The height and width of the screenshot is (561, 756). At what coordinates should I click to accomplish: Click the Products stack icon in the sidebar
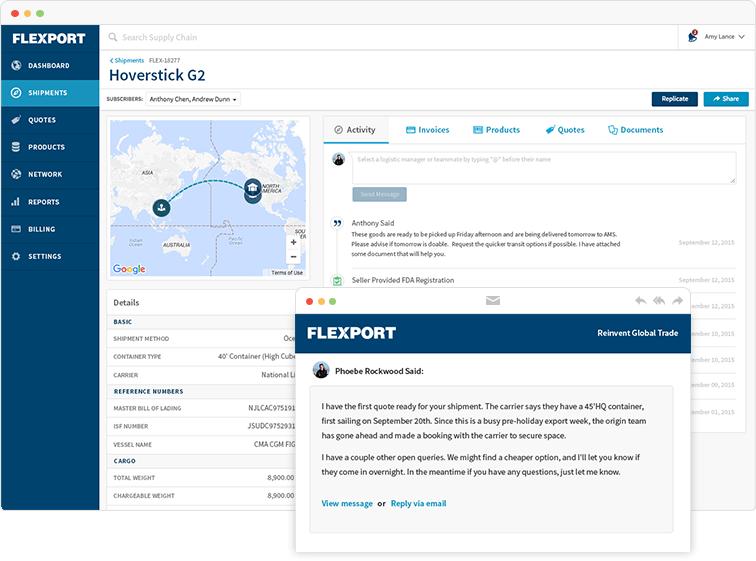[16, 147]
